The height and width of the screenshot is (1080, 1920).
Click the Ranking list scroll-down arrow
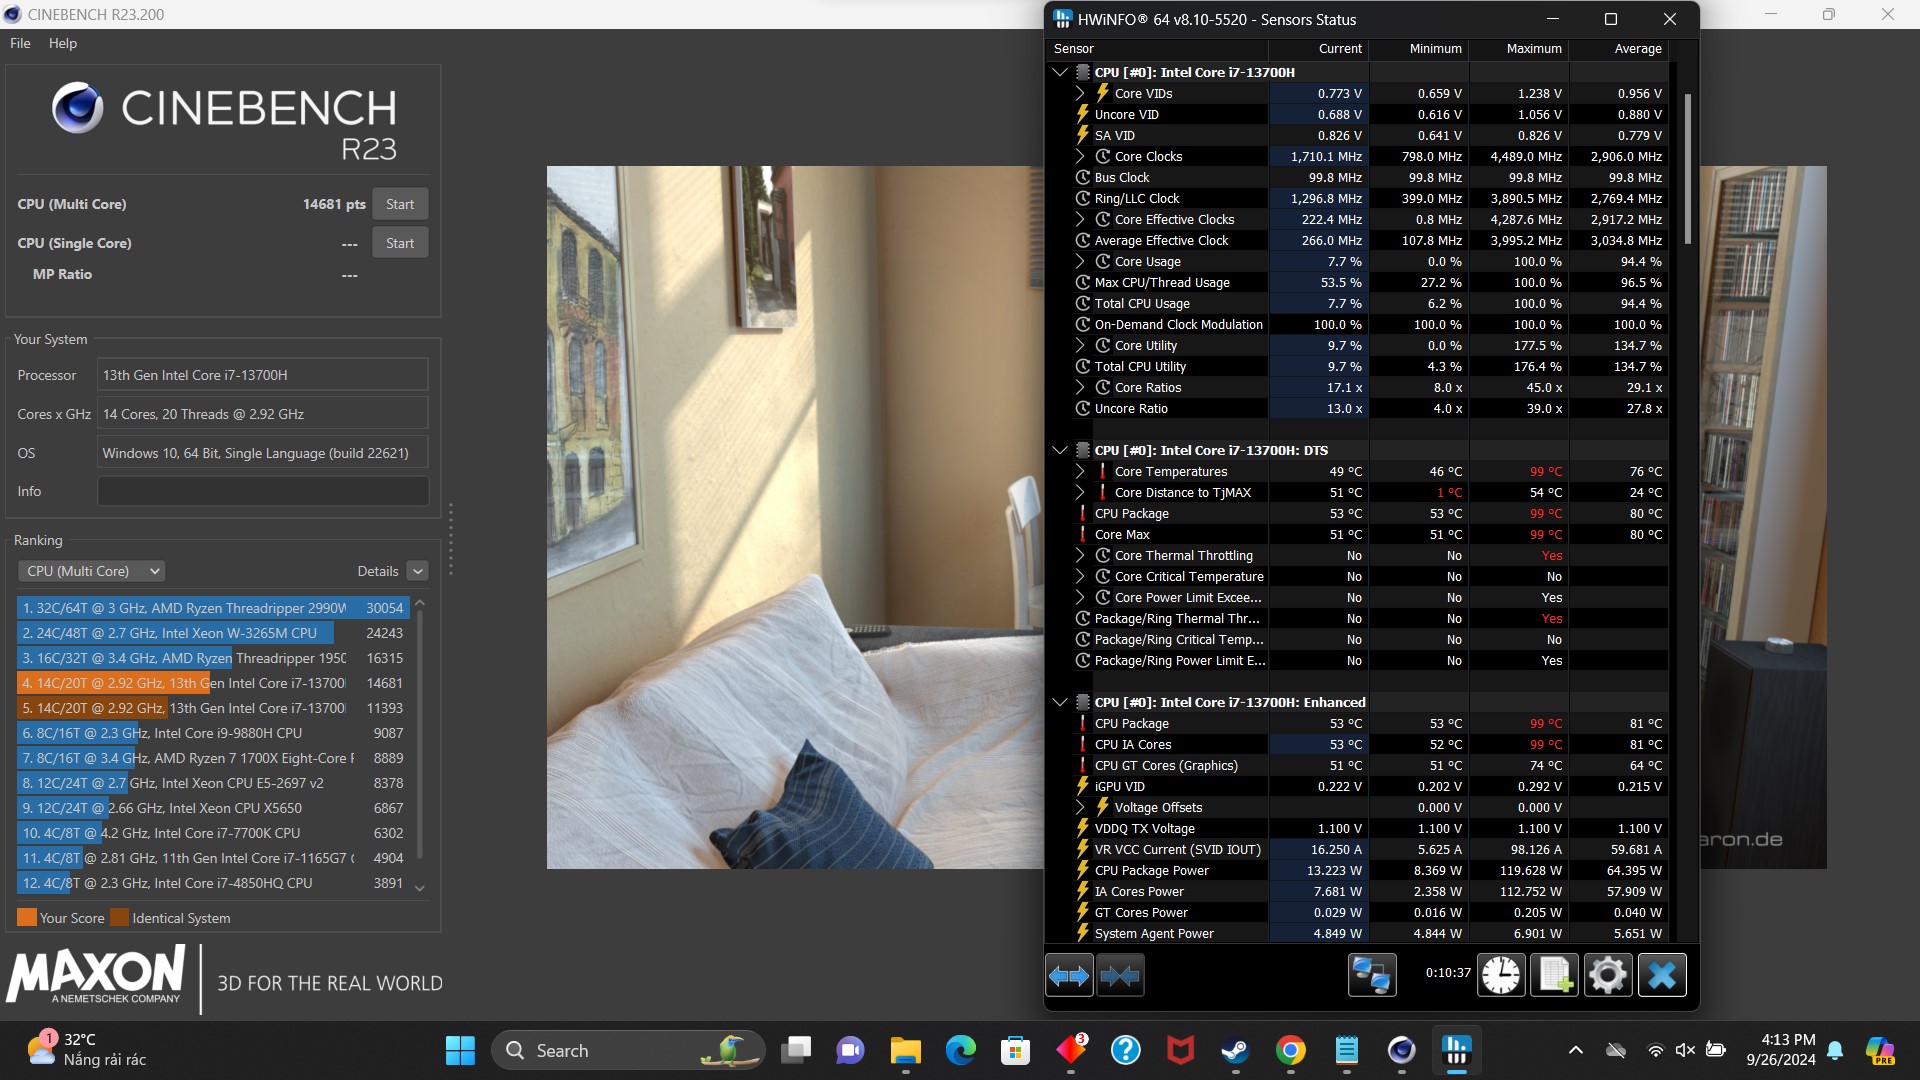[420, 888]
